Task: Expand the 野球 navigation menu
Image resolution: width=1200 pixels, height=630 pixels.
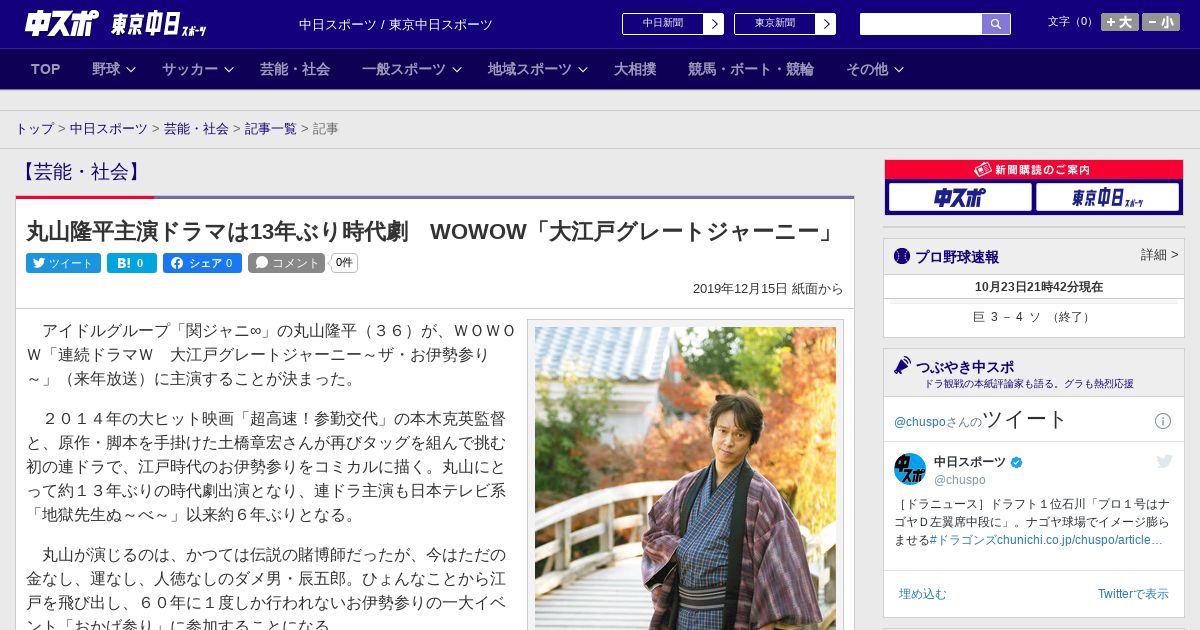Action: pyautogui.click(x=113, y=69)
